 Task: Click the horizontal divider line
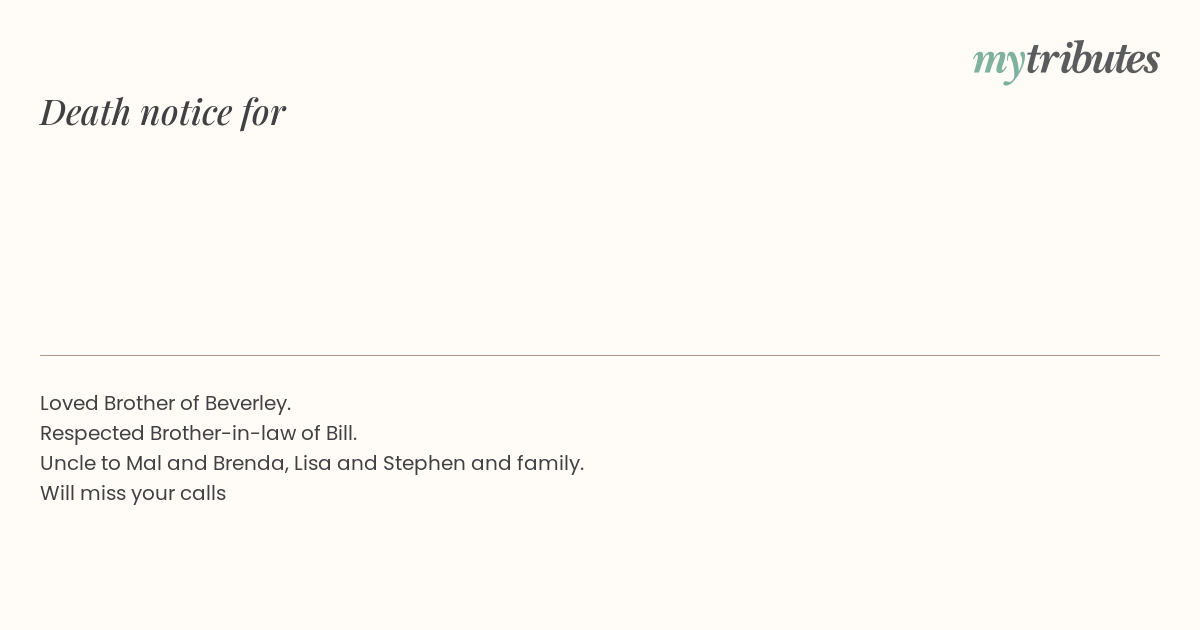[600, 355]
